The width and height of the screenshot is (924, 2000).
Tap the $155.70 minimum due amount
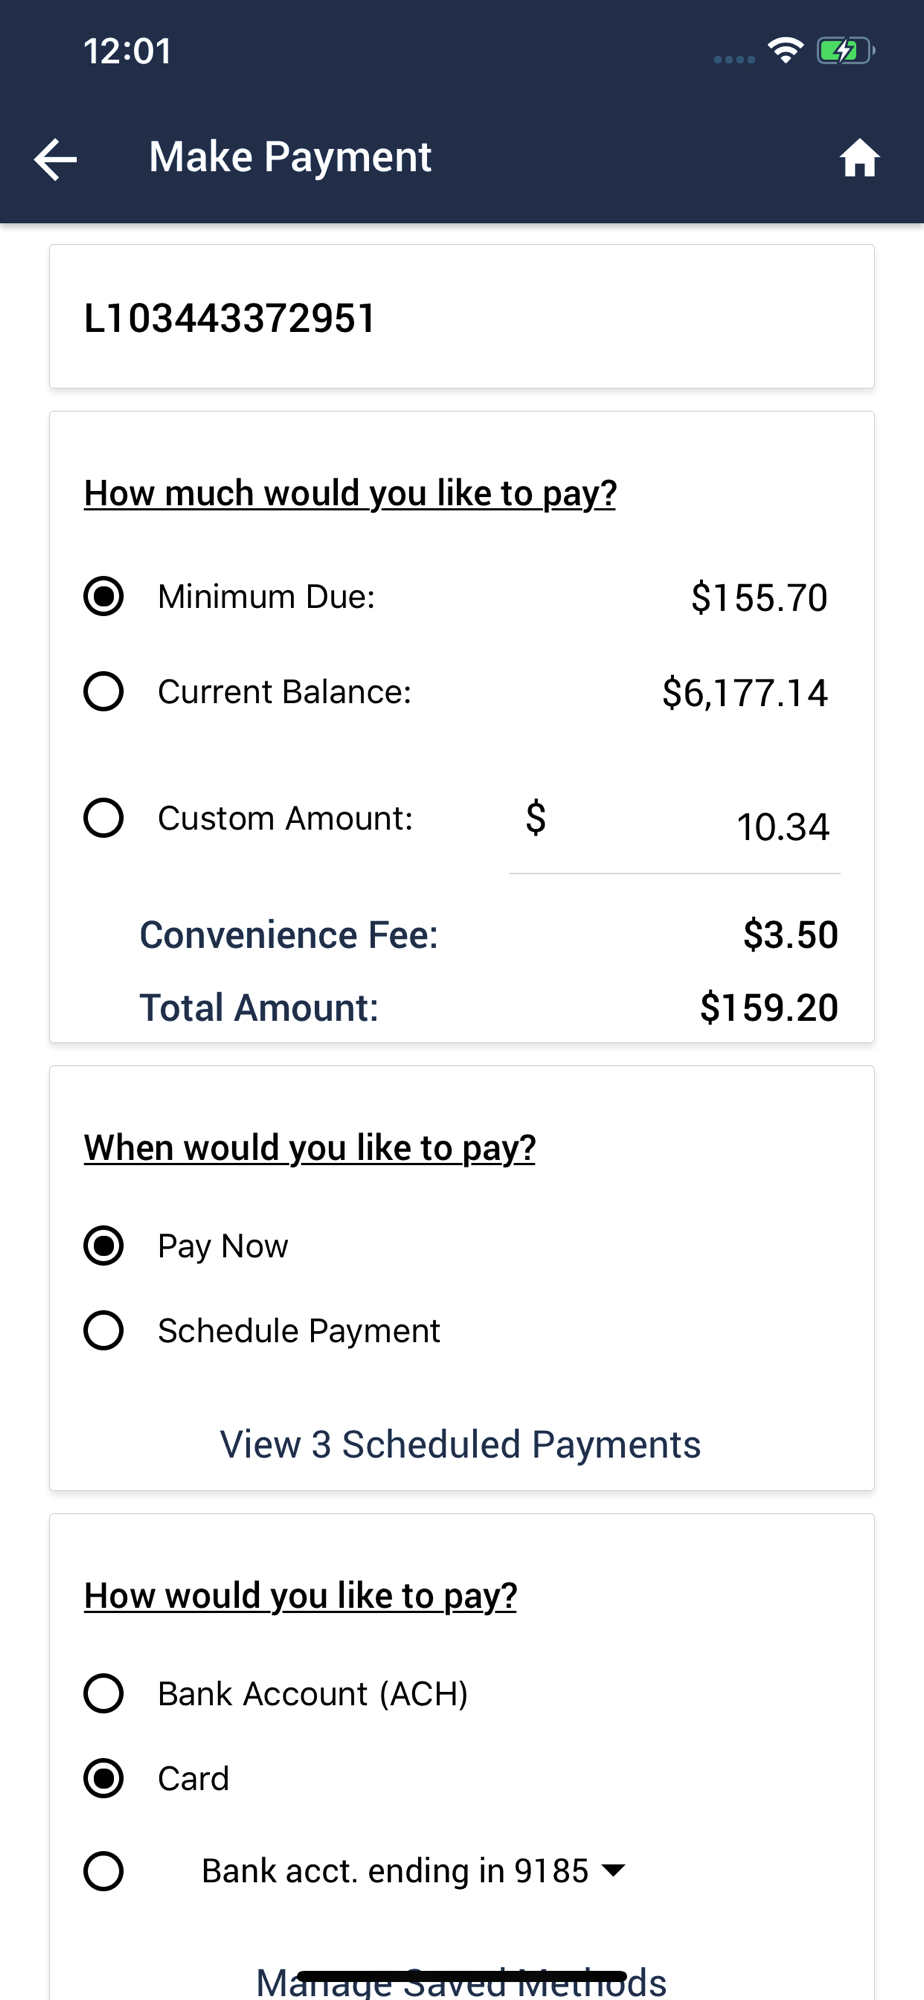click(x=759, y=598)
